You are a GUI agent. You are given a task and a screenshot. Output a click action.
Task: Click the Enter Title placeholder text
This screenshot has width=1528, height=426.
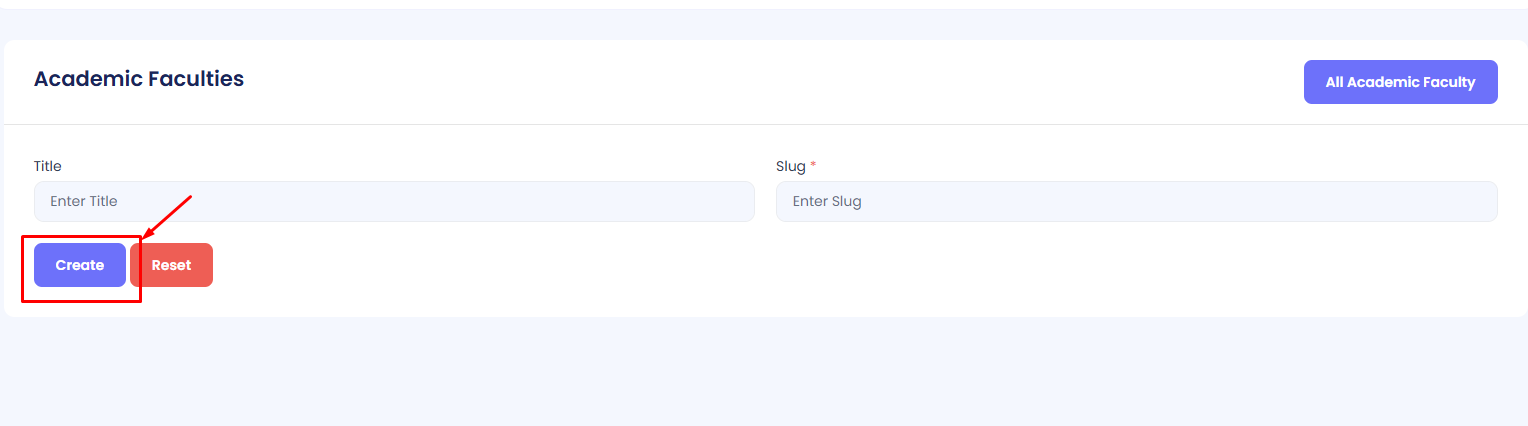click(x=84, y=201)
